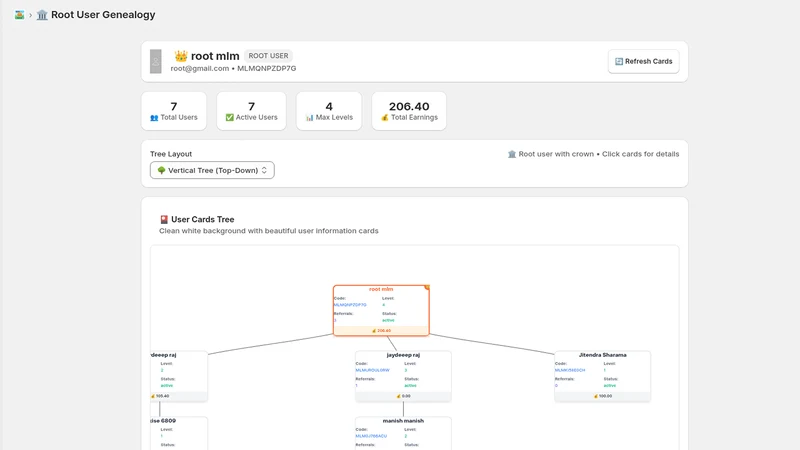Click the up-down chevron on Vertical Tree dropdown

264,170
